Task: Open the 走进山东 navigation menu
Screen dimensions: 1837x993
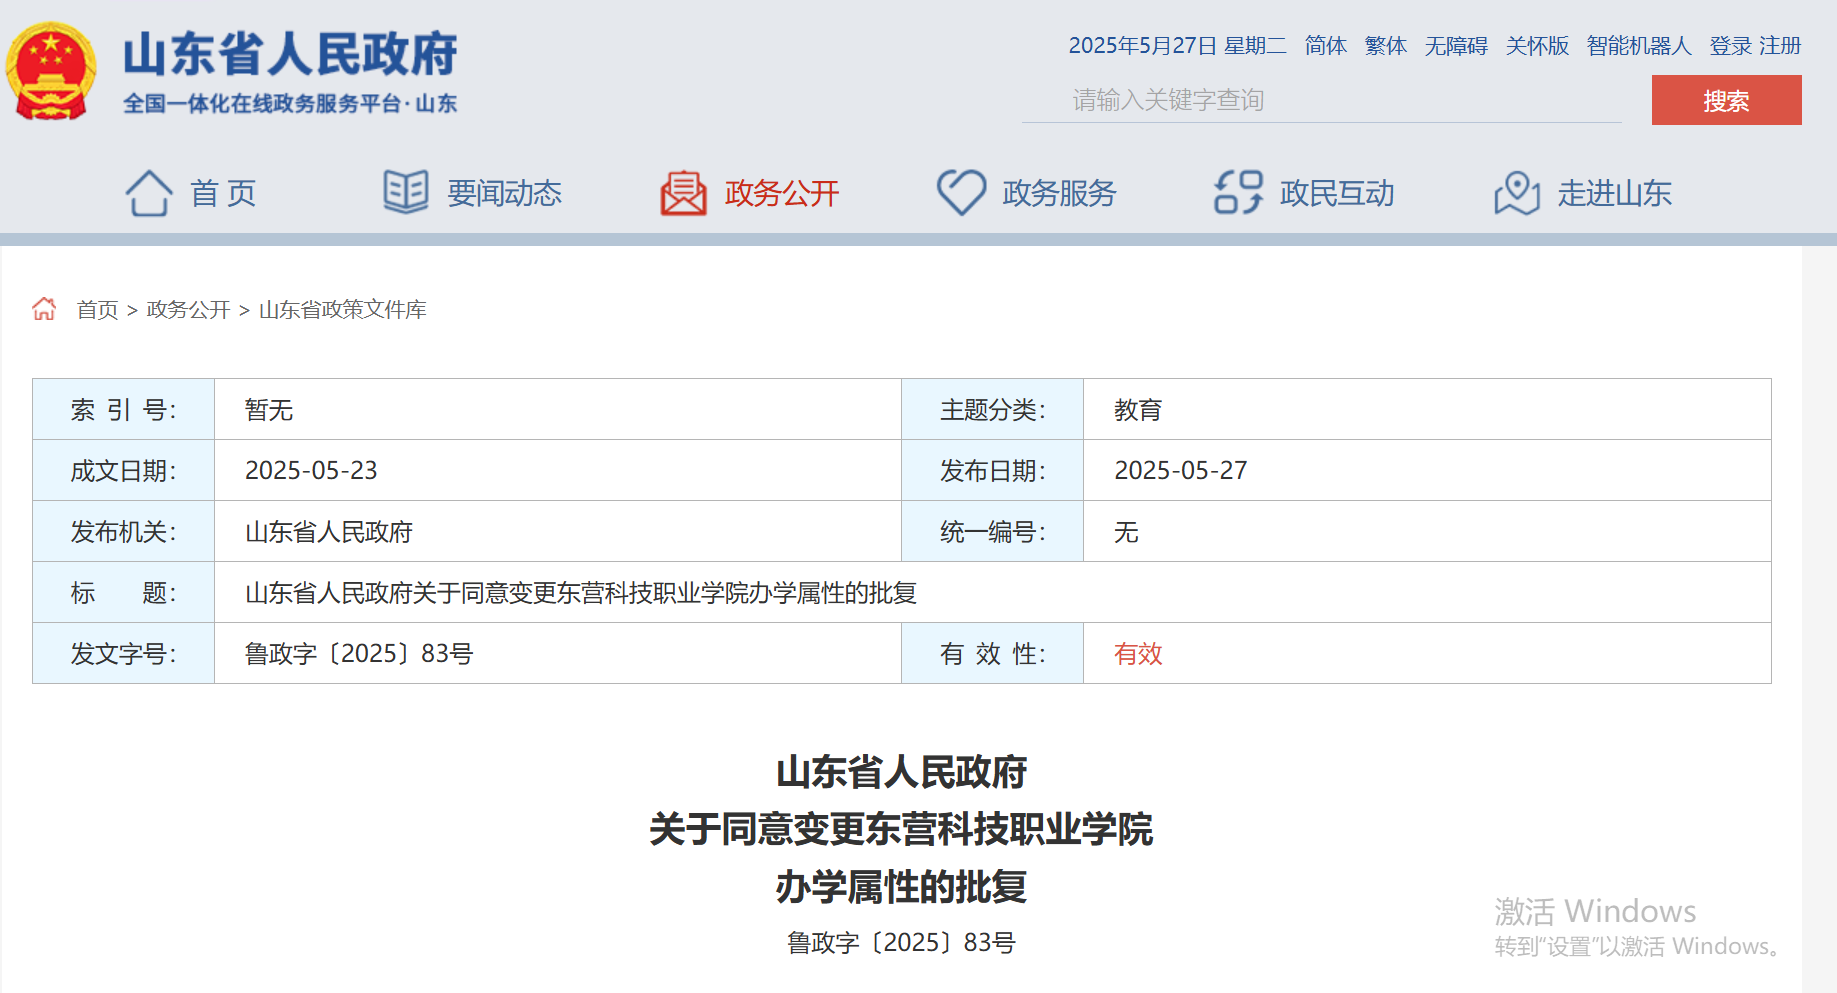Action: click(1615, 193)
